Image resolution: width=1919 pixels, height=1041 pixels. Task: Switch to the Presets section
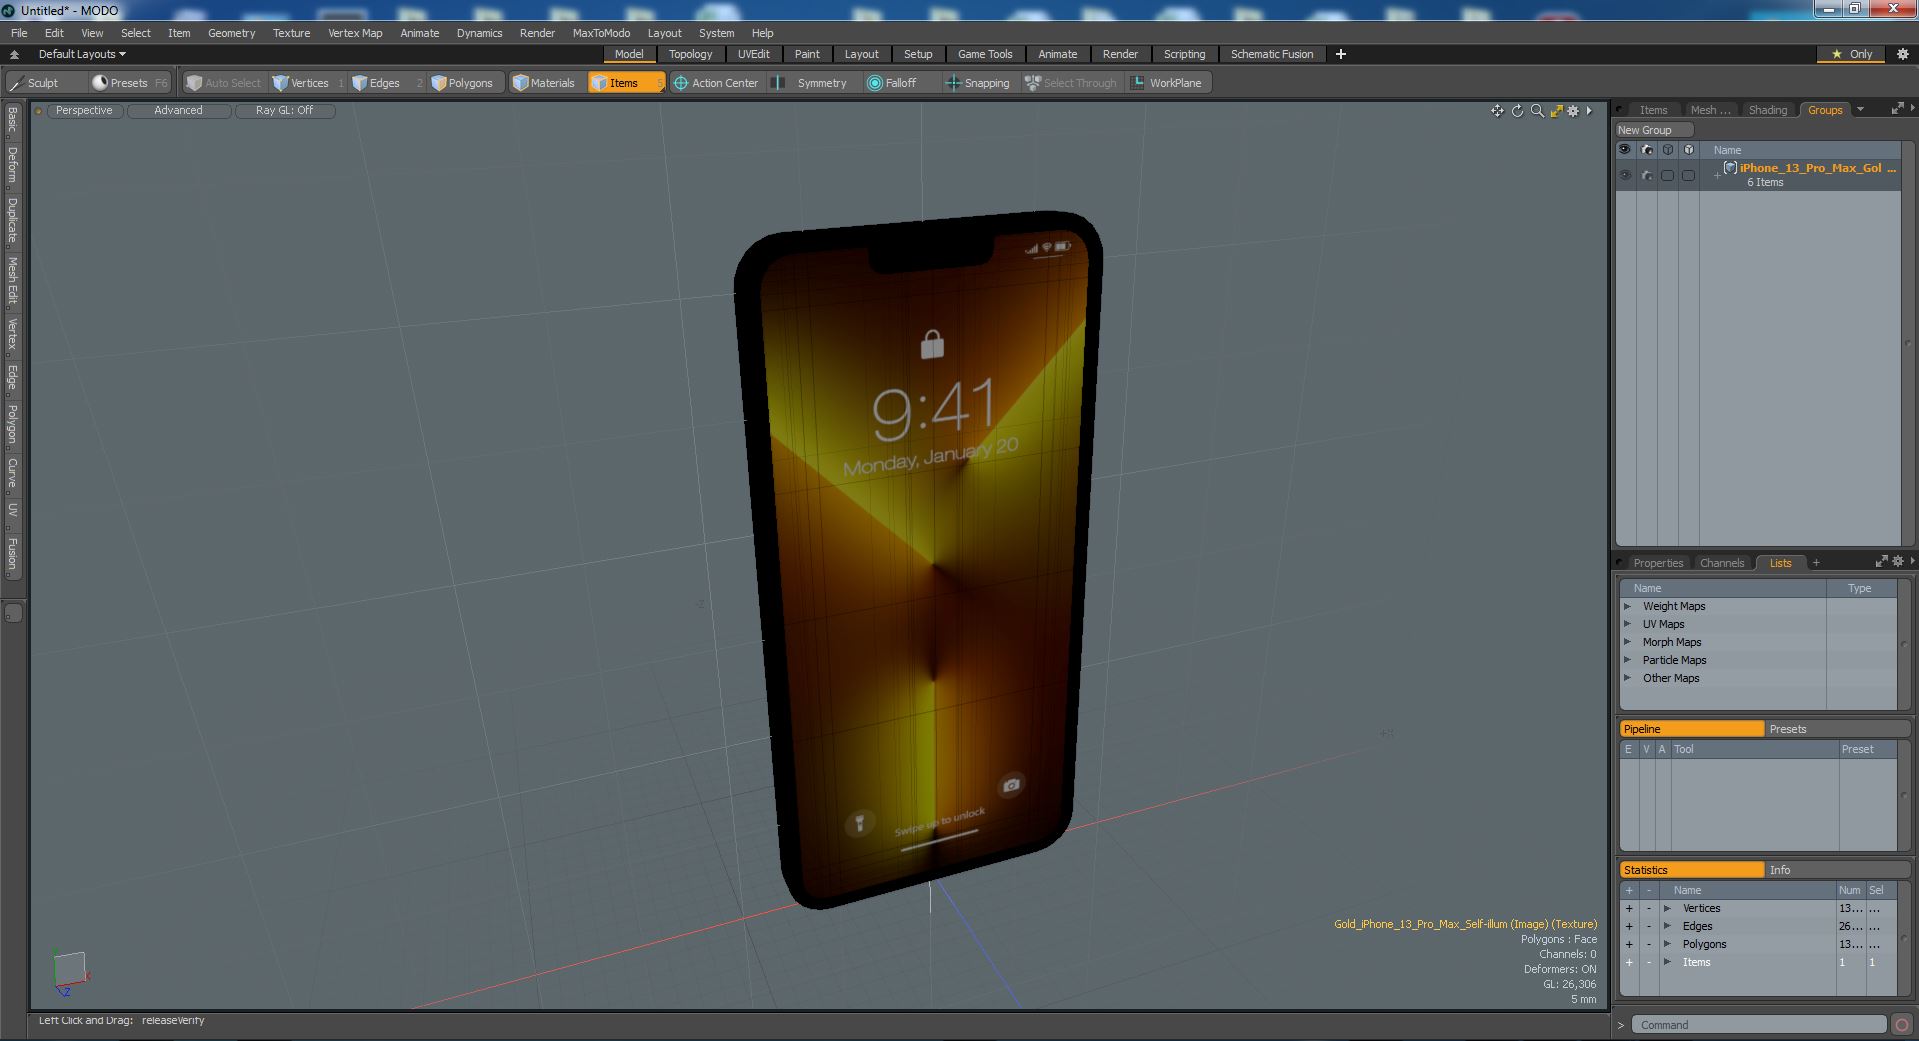1836,729
